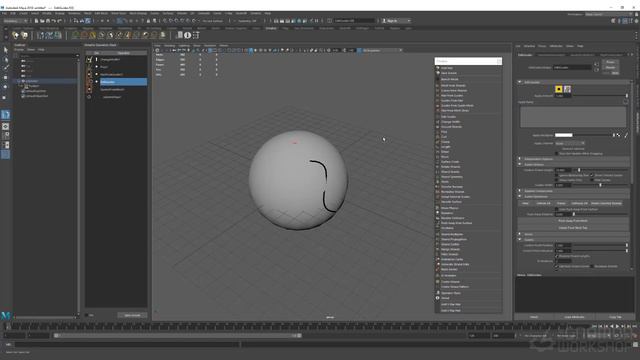Click the Maya logo icon at bottom left
Image resolution: width=640 pixels, height=360 pixels.
5,316
